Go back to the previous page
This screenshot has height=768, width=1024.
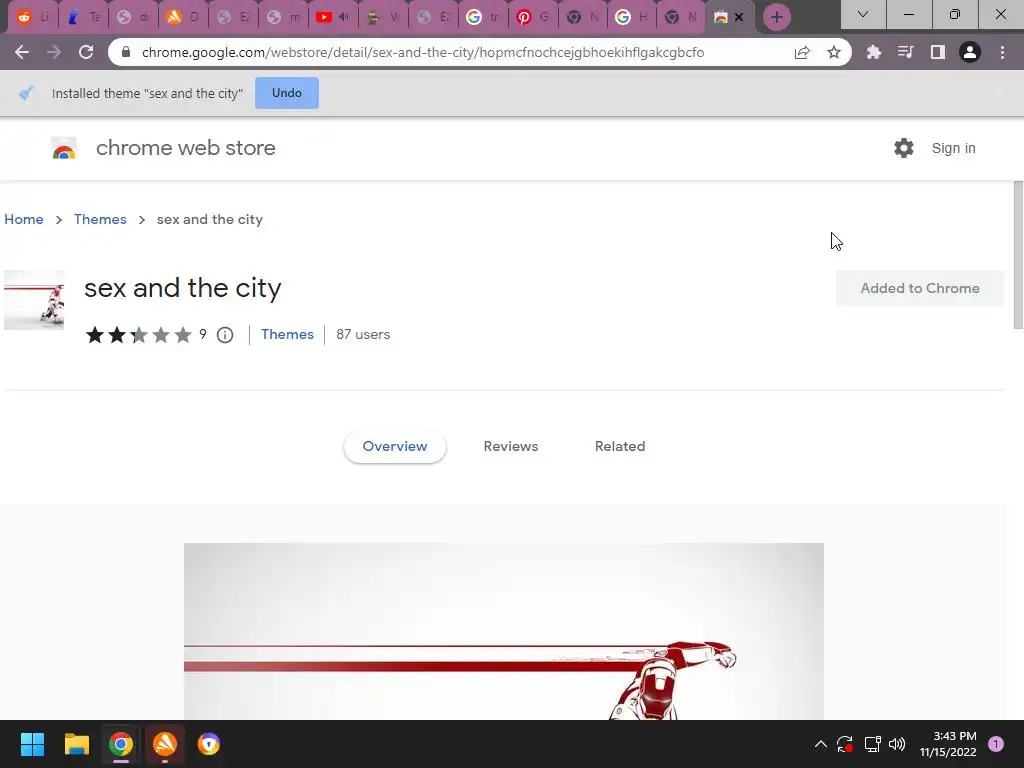coord(22,52)
